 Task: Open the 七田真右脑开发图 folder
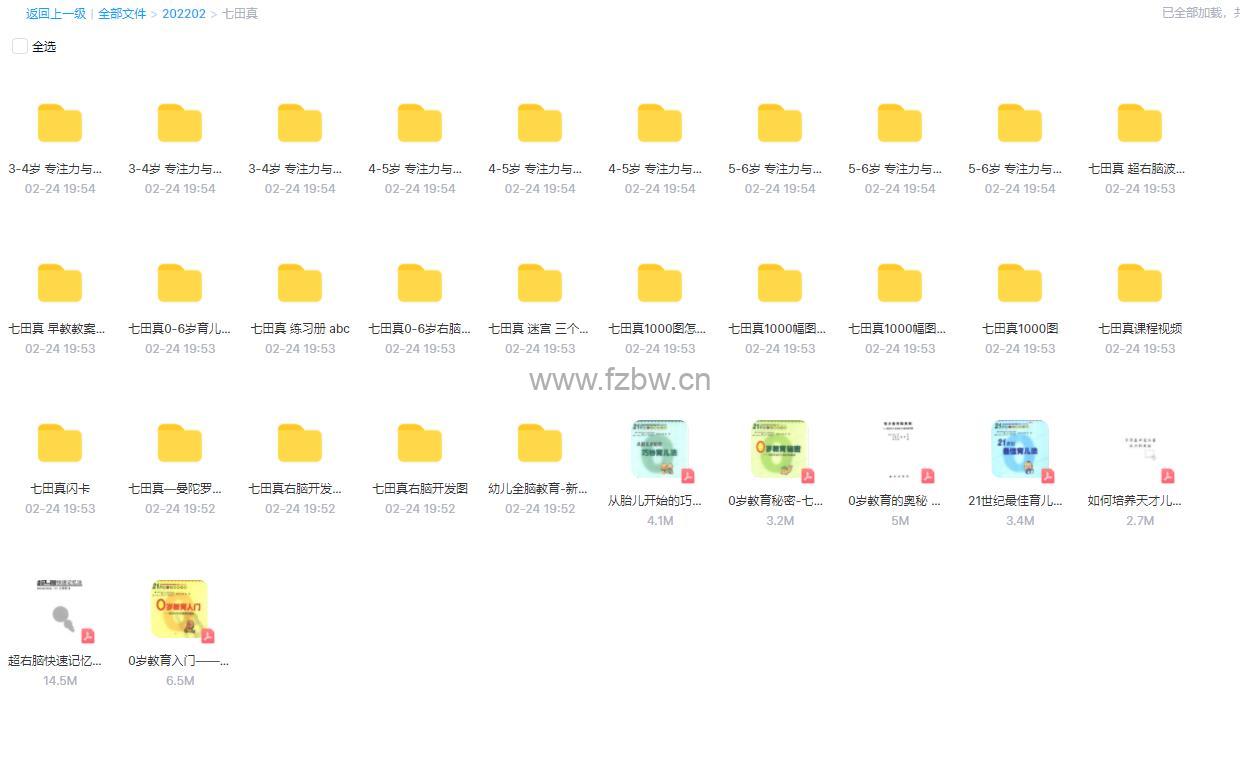click(x=420, y=444)
